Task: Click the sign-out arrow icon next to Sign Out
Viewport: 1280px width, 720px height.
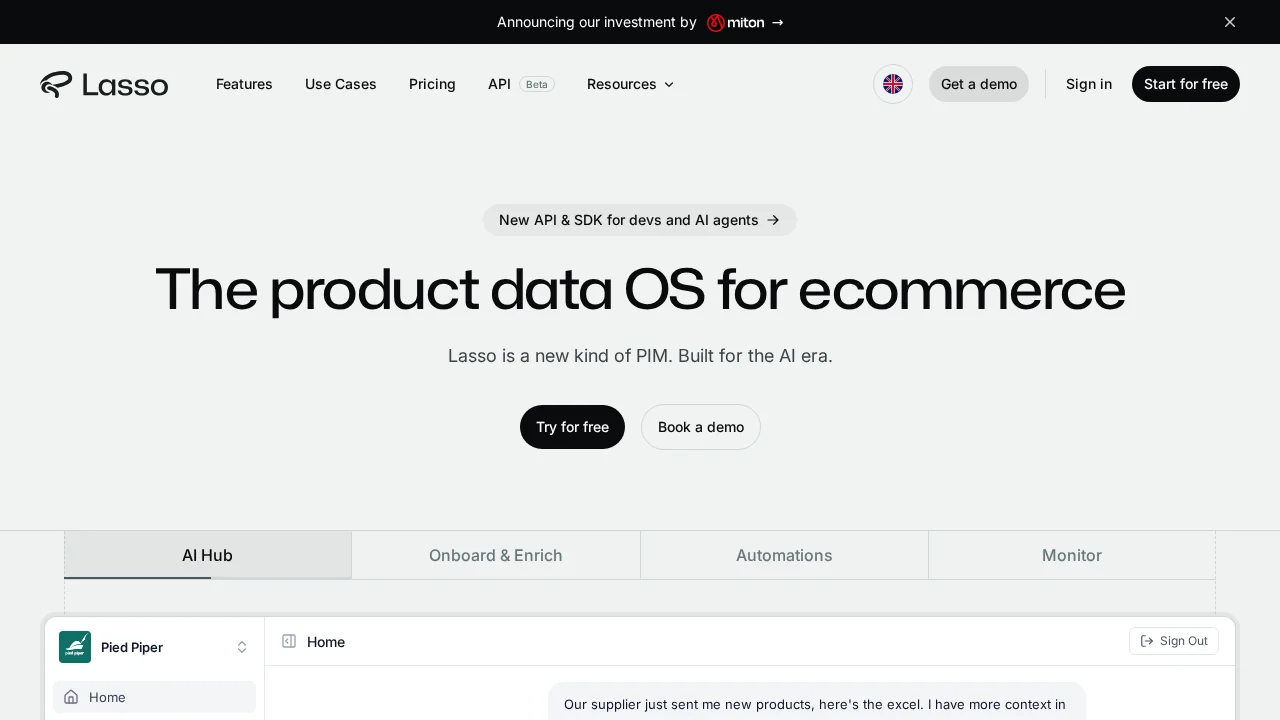Action: (1148, 641)
